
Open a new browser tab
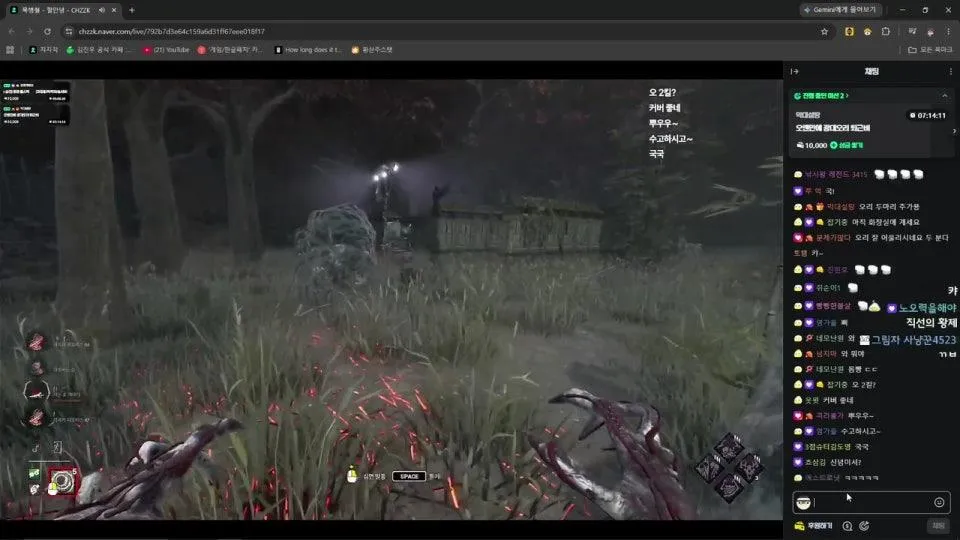pyautogui.click(x=132, y=10)
